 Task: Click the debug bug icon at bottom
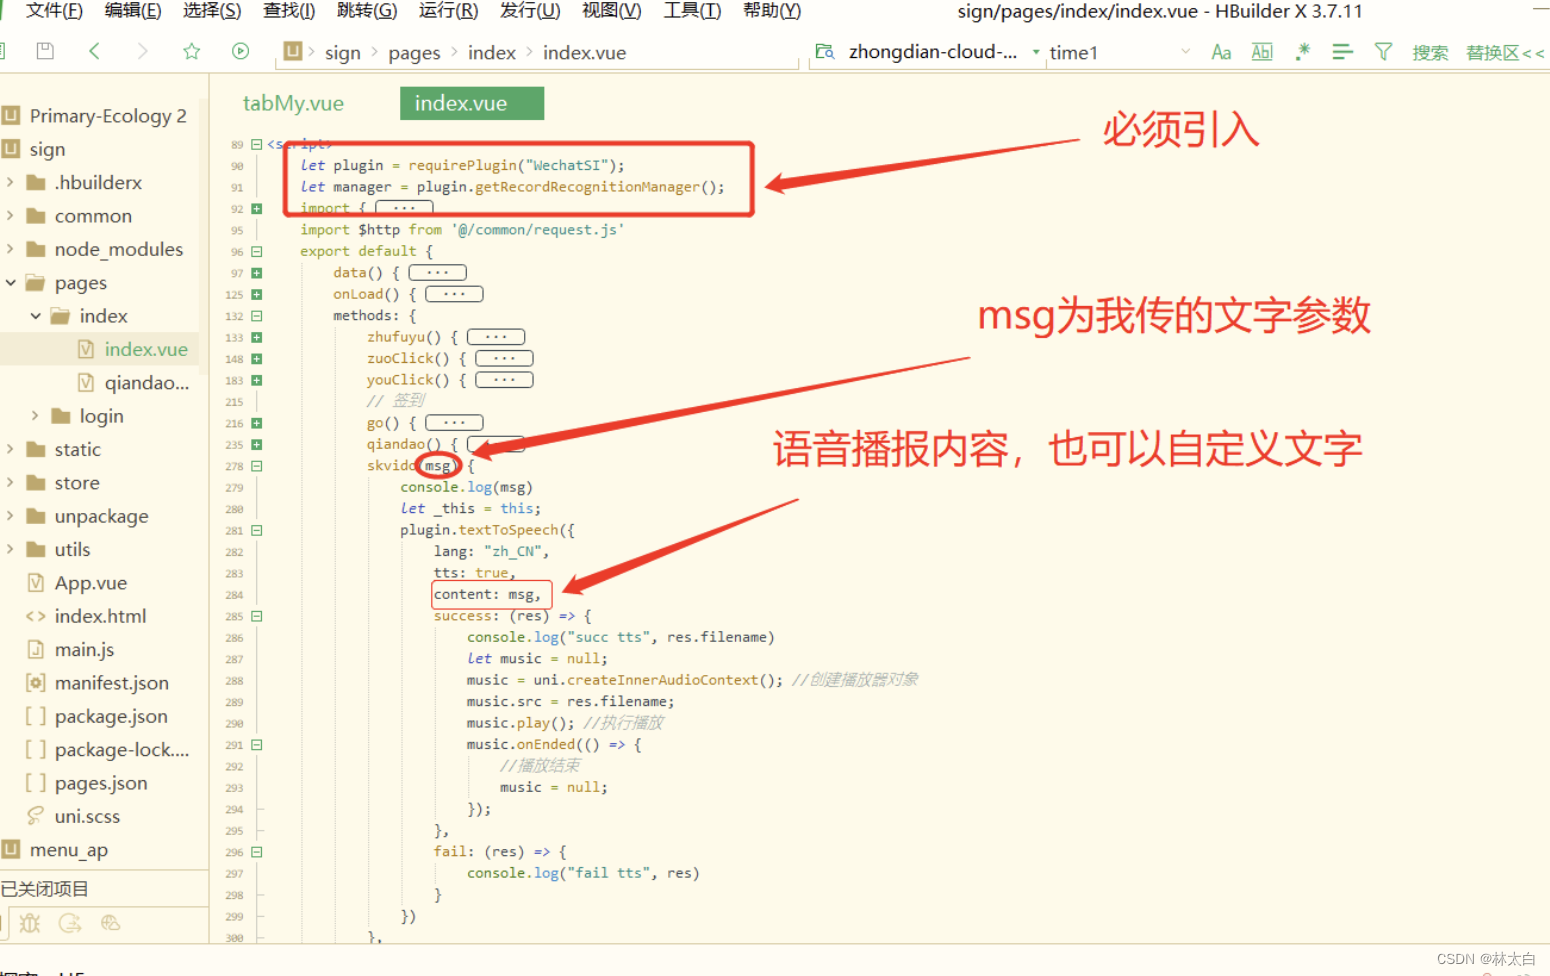pyautogui.click(x=30, y=923)
